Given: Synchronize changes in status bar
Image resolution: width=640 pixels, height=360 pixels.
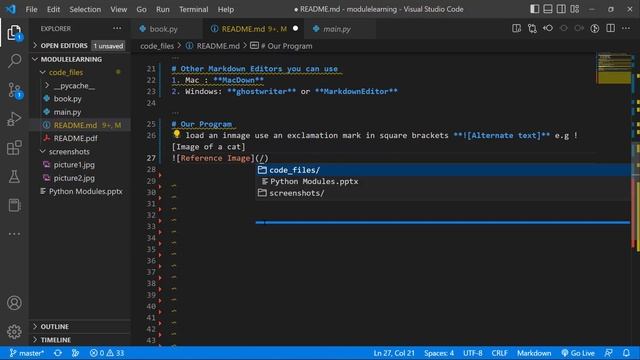Looking at the screenshot, I should pyautogui.click(x=58, y=353).
